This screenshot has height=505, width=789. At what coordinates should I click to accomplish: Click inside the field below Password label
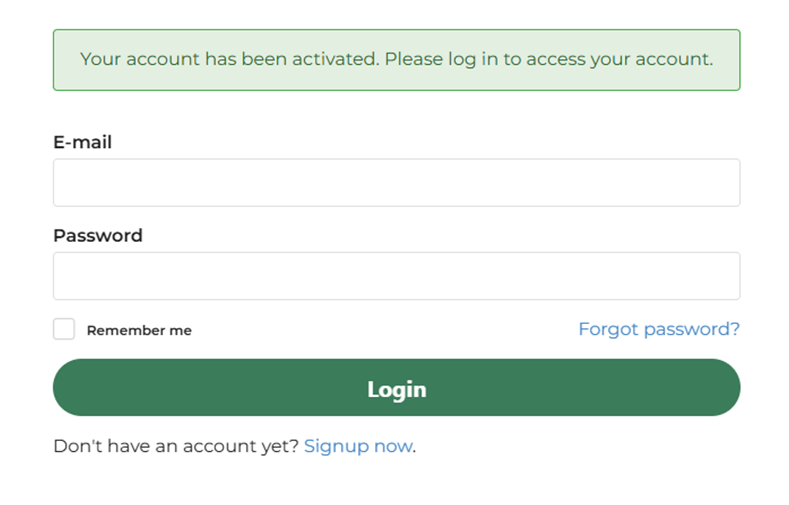tap(396, 276)
